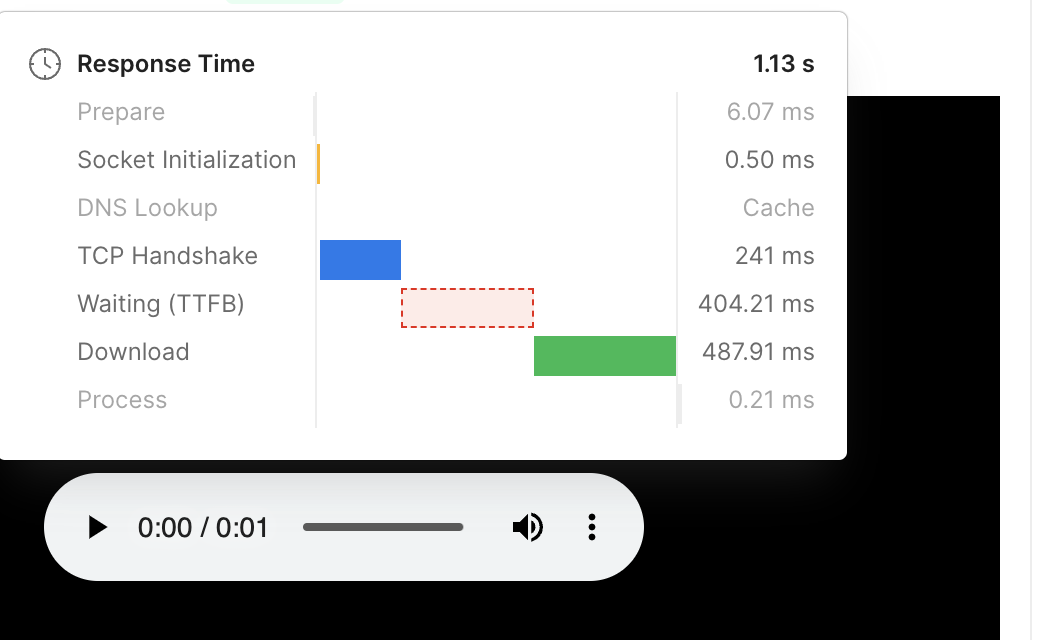This screenshot has width=1064, height=640.
Task: Click the green Download timing bar
Action: coord(605,356)
